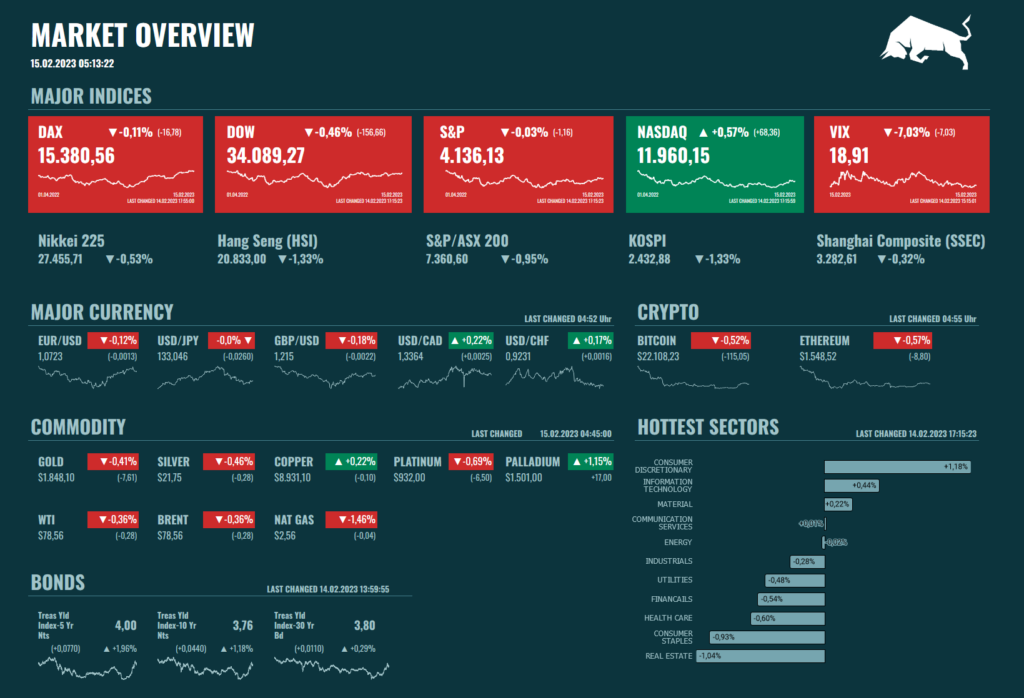Screen dimensions: 1024x698
Task: Click the Nikkei 225 index name
Action: coord(71,241)
